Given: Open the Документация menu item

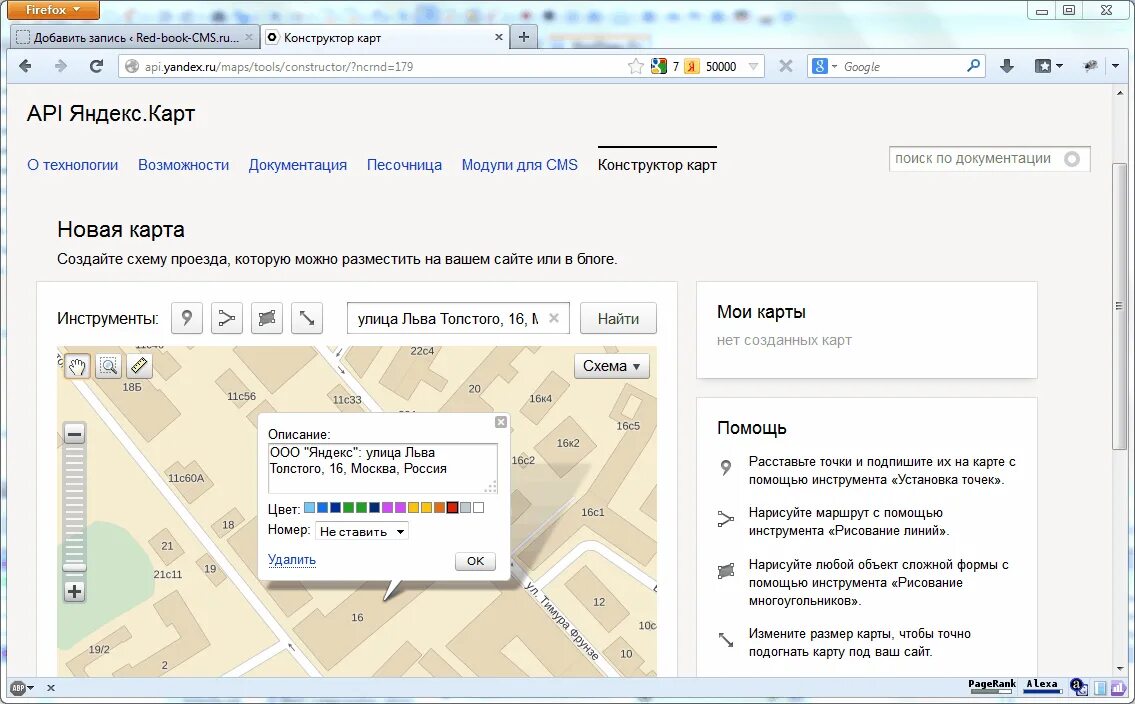Looking at the screenshot, I should [298, 165].
